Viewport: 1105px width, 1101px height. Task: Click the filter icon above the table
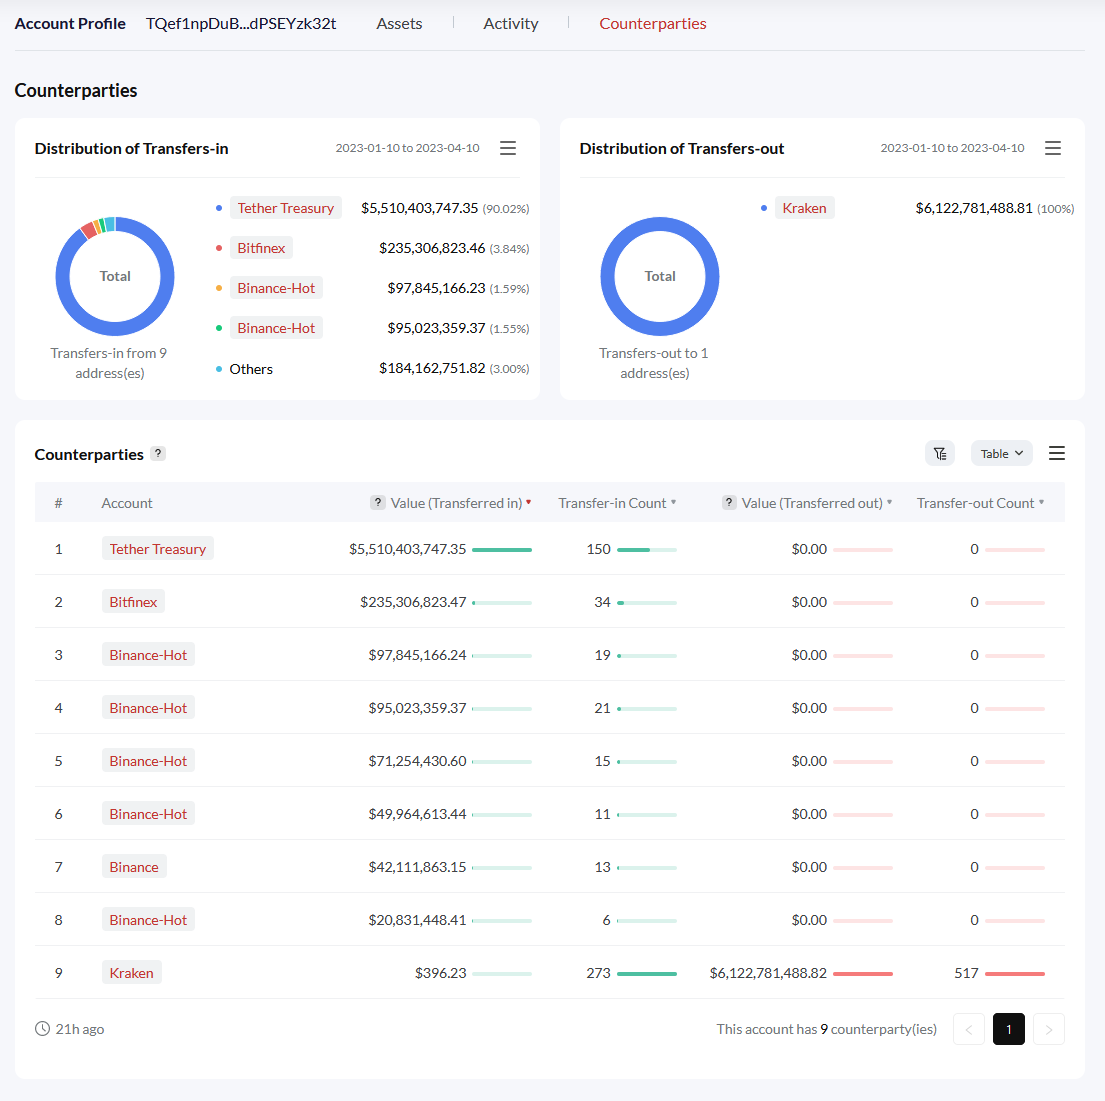[939, 453]
